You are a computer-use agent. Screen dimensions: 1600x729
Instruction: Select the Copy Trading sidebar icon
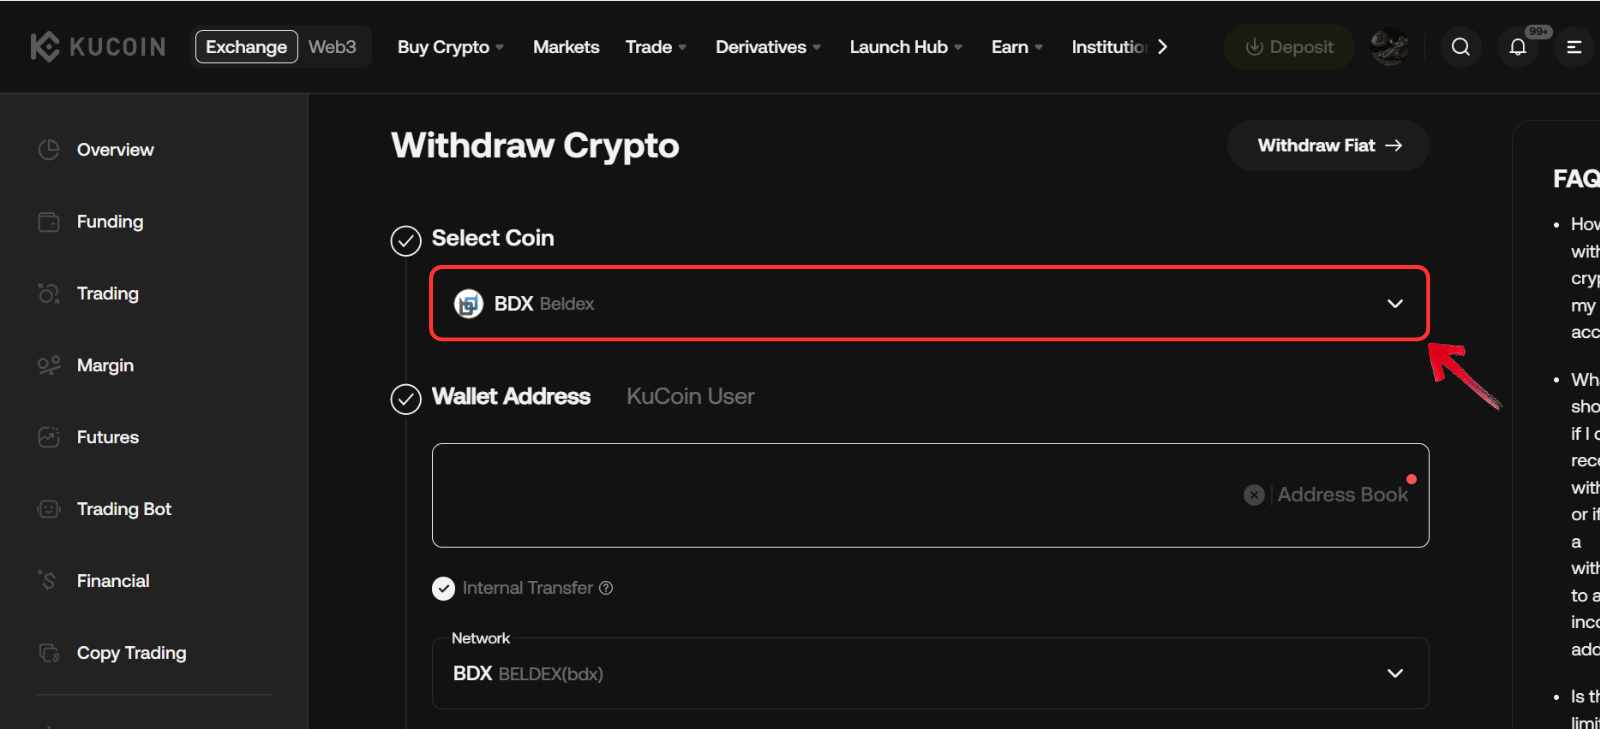tap(48, 653)
